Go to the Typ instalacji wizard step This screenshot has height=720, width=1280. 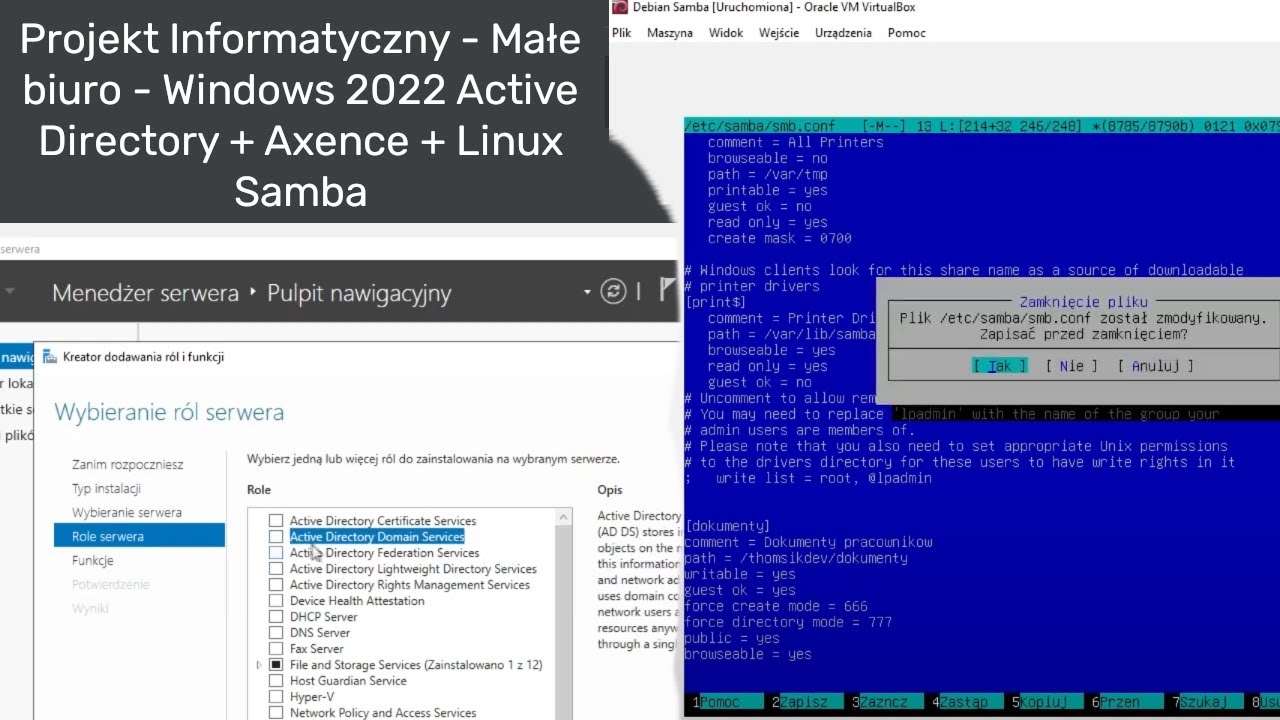coord(106,489)
